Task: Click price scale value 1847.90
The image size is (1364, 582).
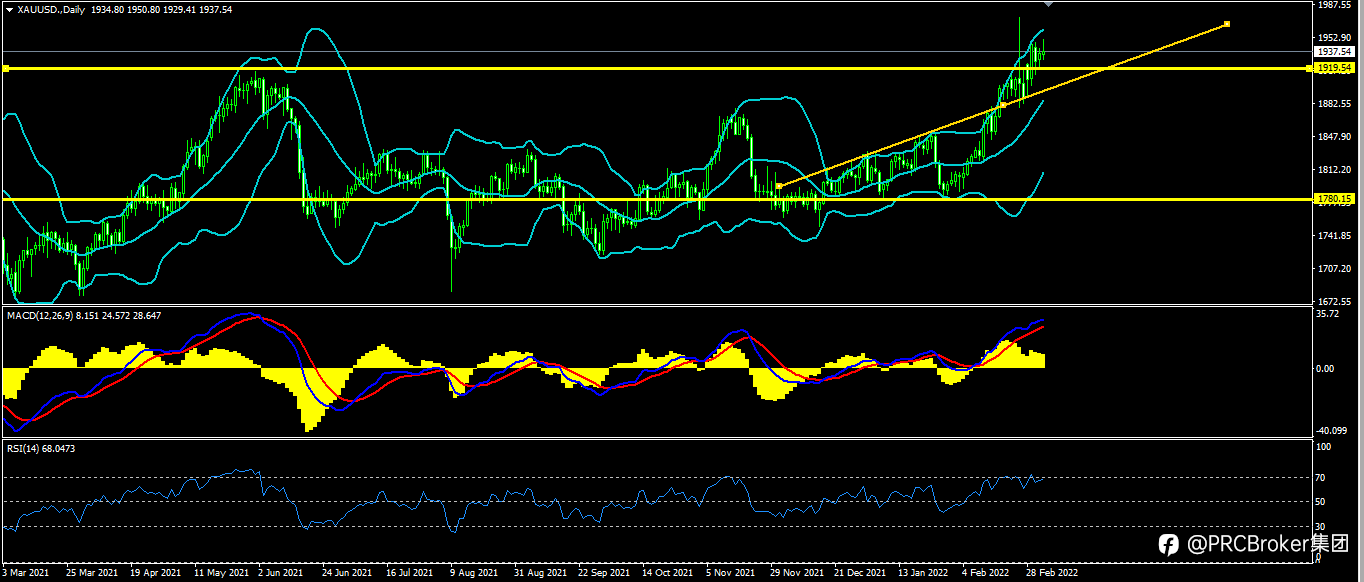Action: pos(1335,137)
